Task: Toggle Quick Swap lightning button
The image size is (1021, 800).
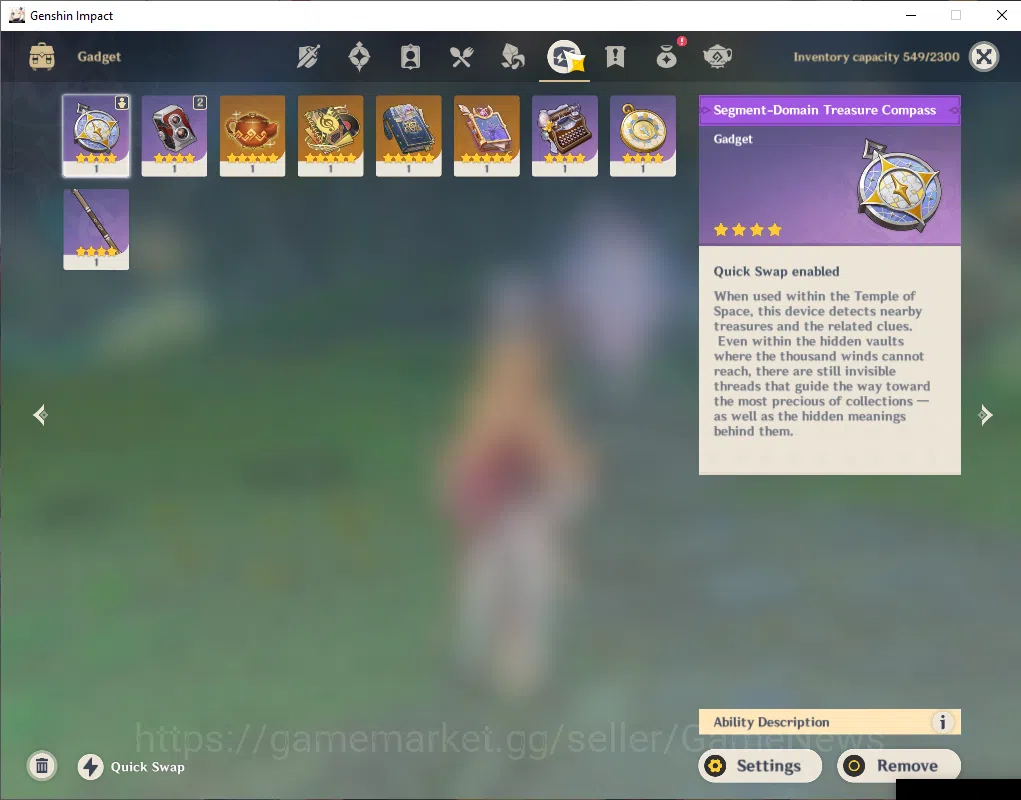Action: click(x=91, y=767)
